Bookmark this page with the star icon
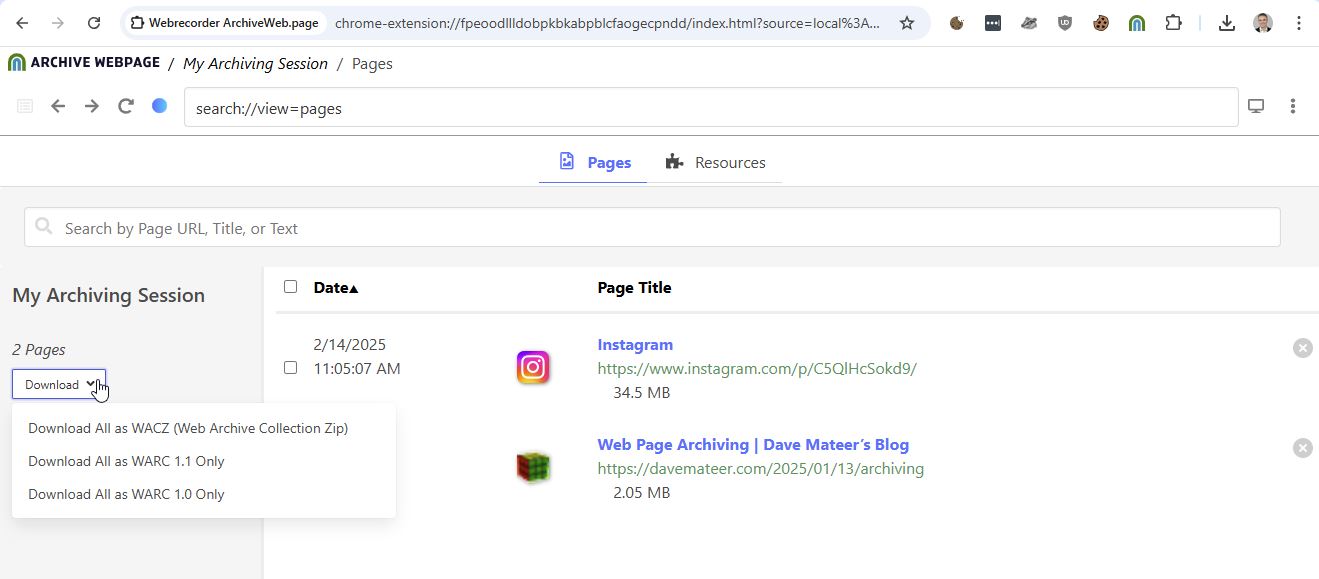 [x=907, y=23]
